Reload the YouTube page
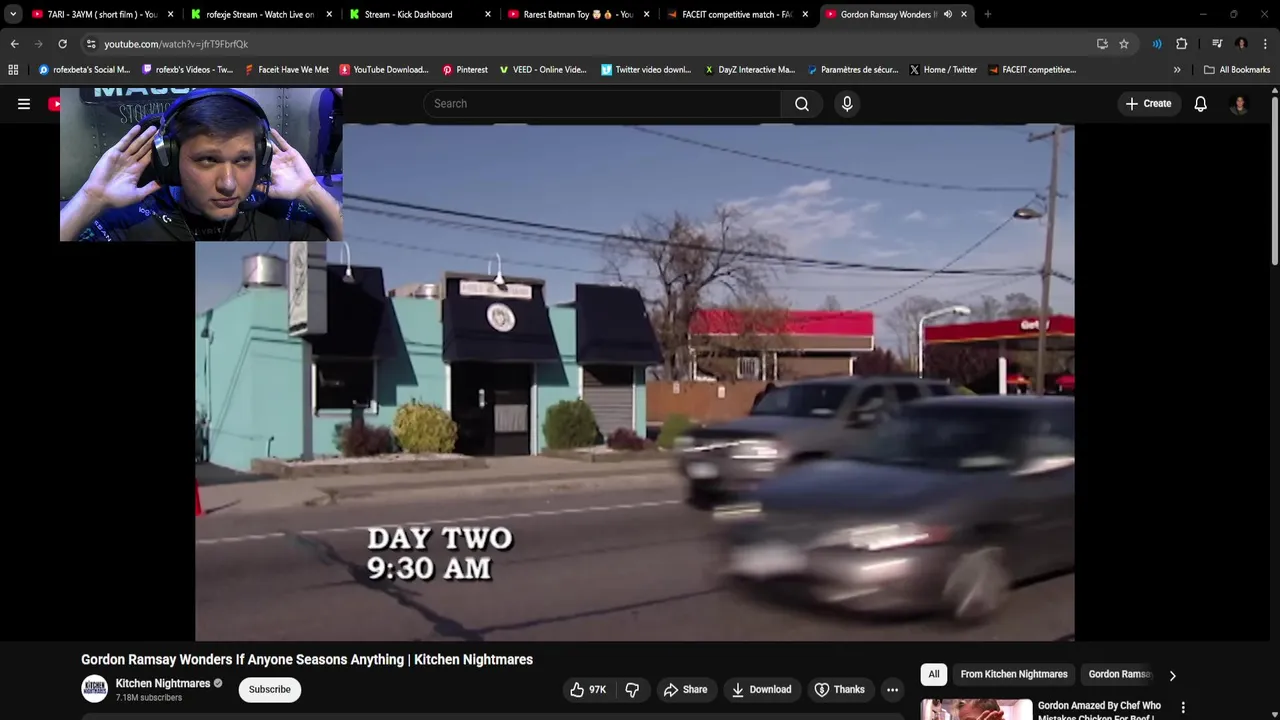 [x=62, y=44]
